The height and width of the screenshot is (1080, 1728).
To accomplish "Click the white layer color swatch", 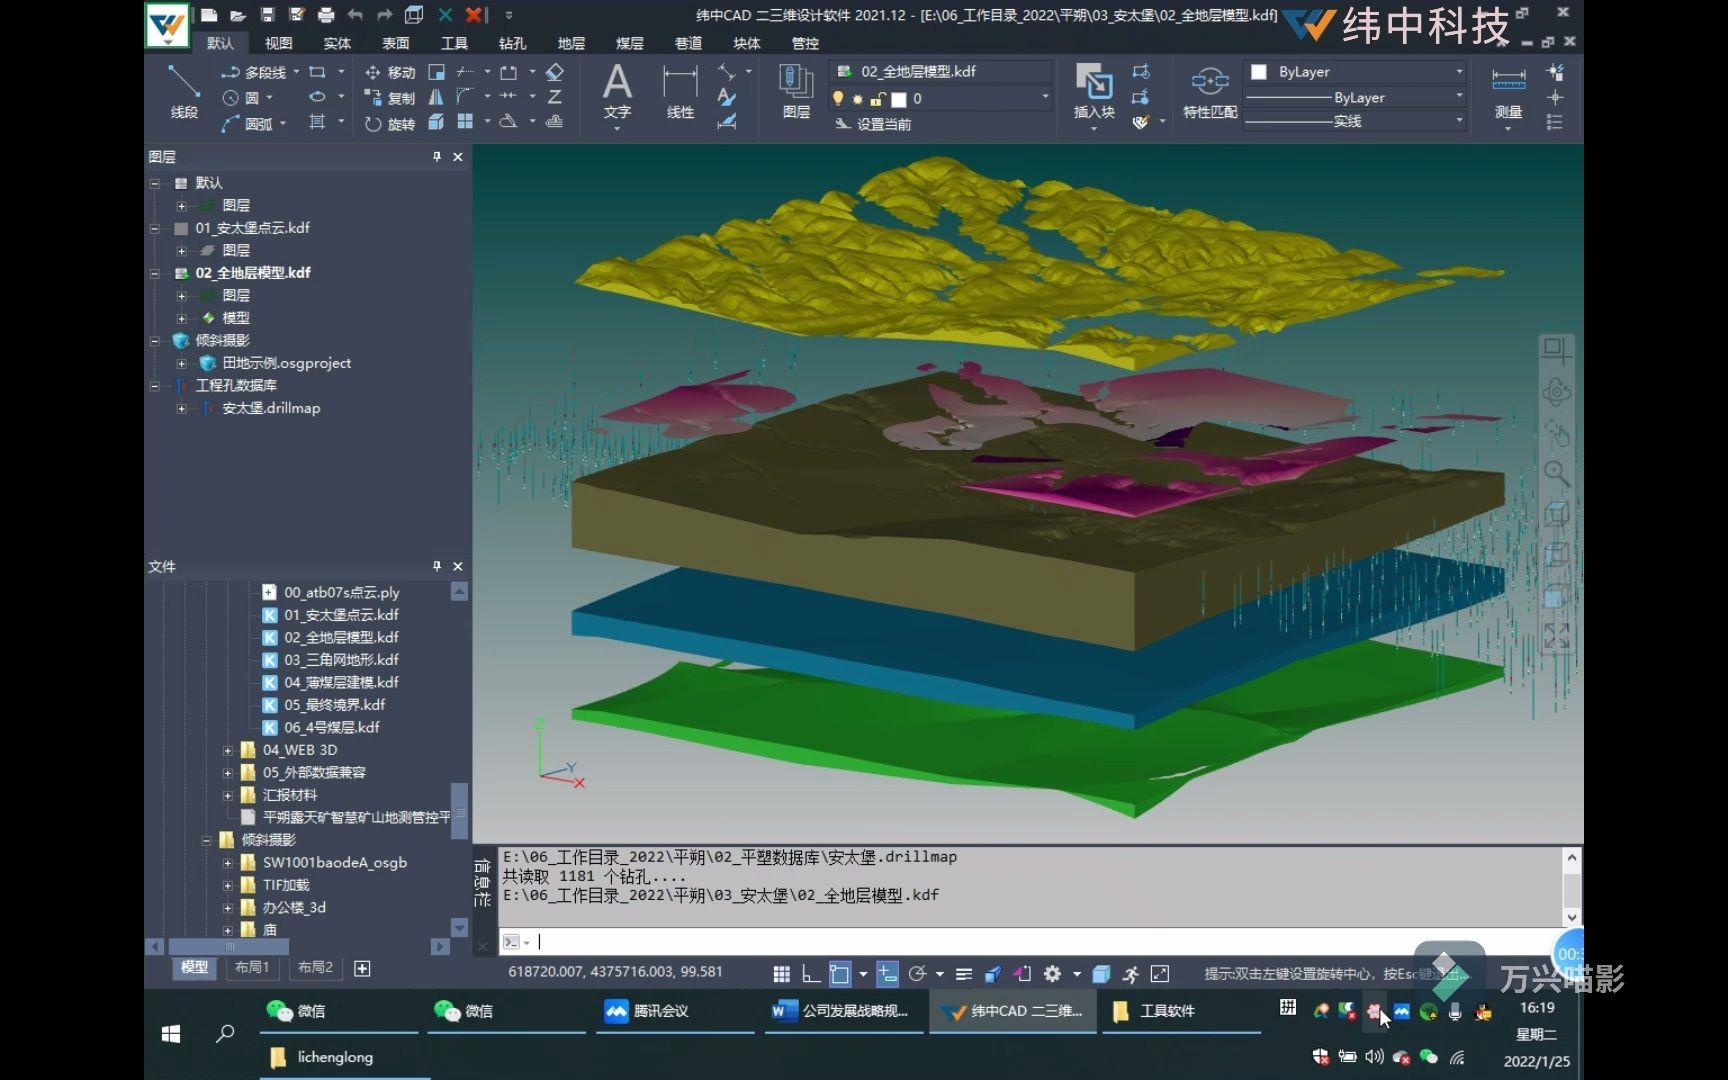I will point(899,99).
